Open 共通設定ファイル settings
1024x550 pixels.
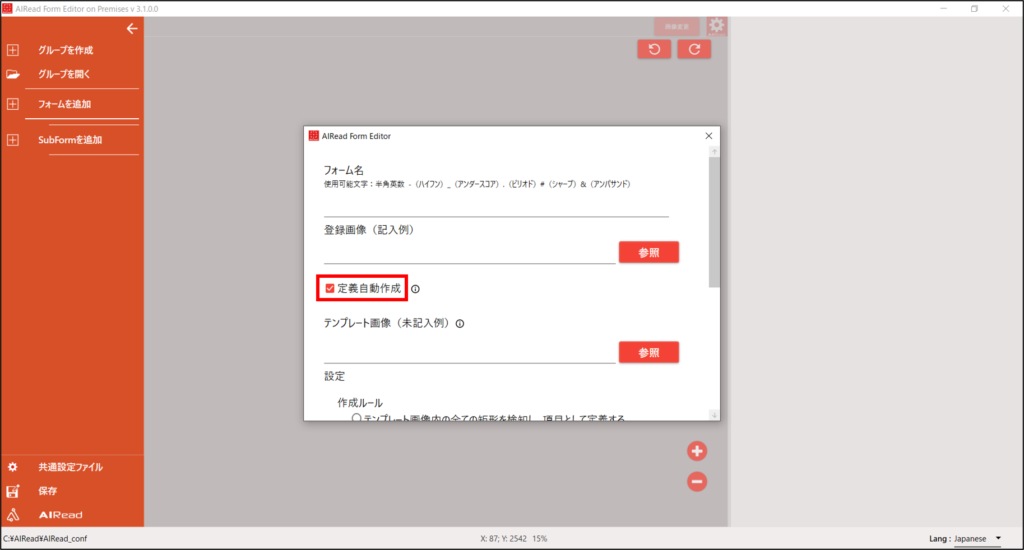click(71, 467)
